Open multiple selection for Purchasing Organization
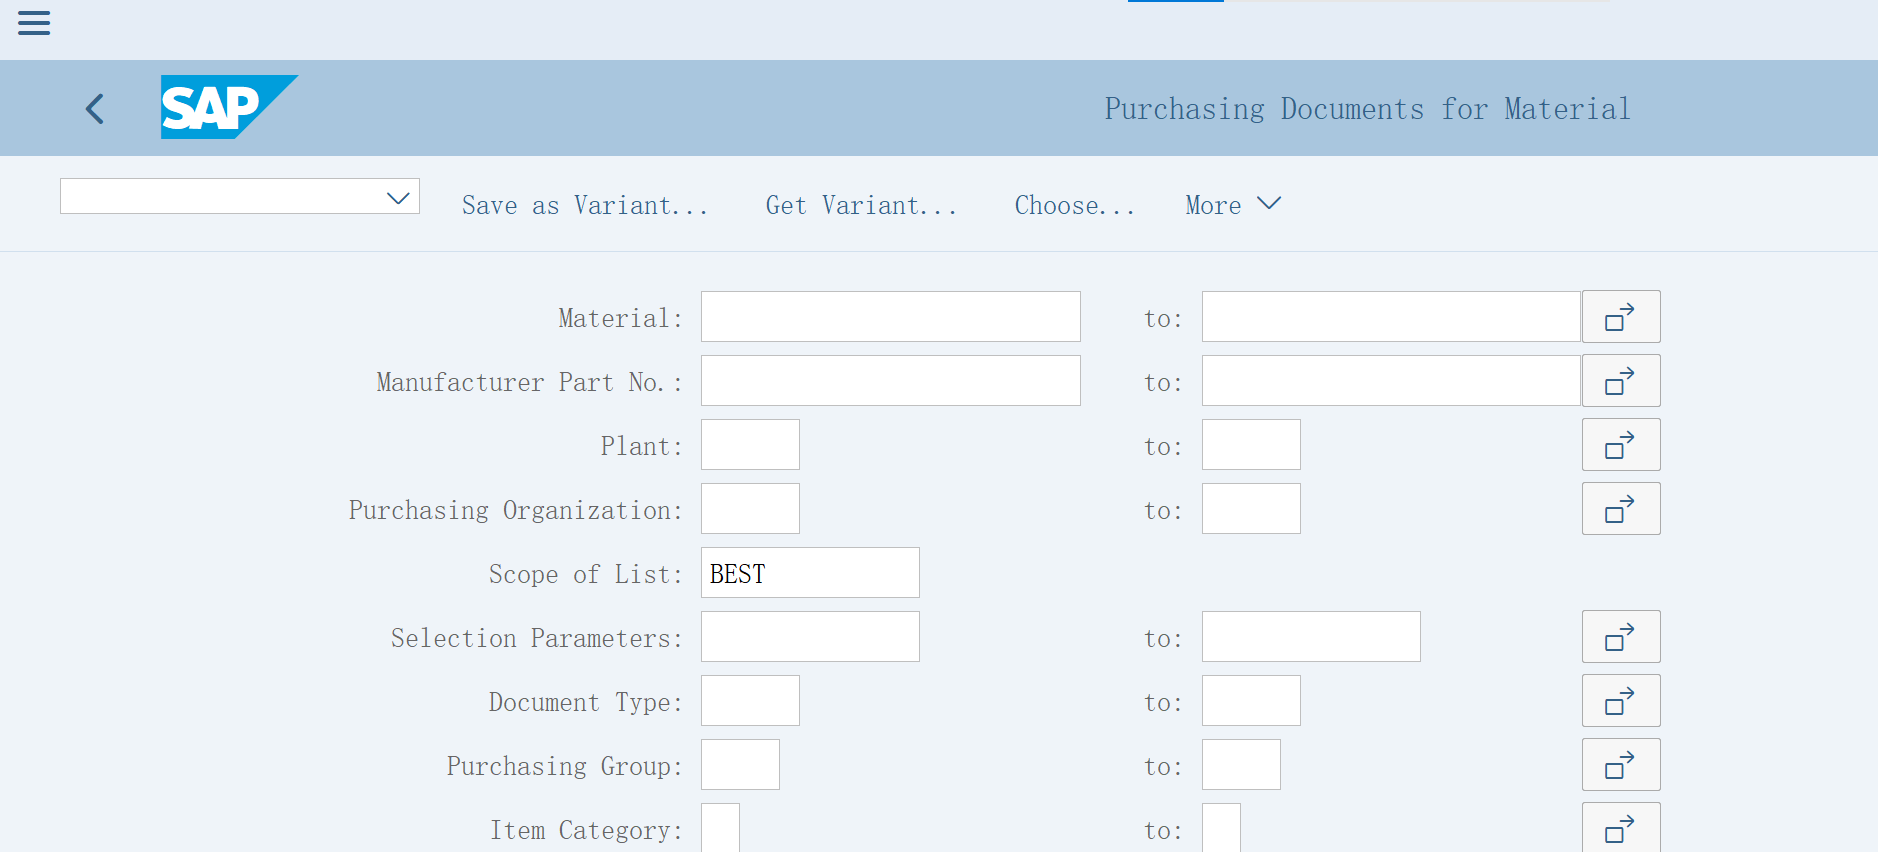 [x=1620, y=509]
